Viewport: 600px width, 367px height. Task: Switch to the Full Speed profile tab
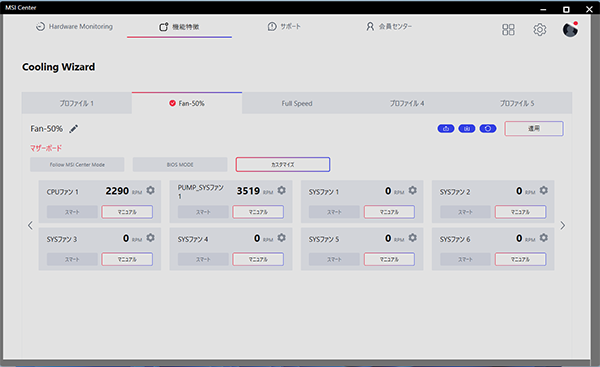tap(297, 103)
